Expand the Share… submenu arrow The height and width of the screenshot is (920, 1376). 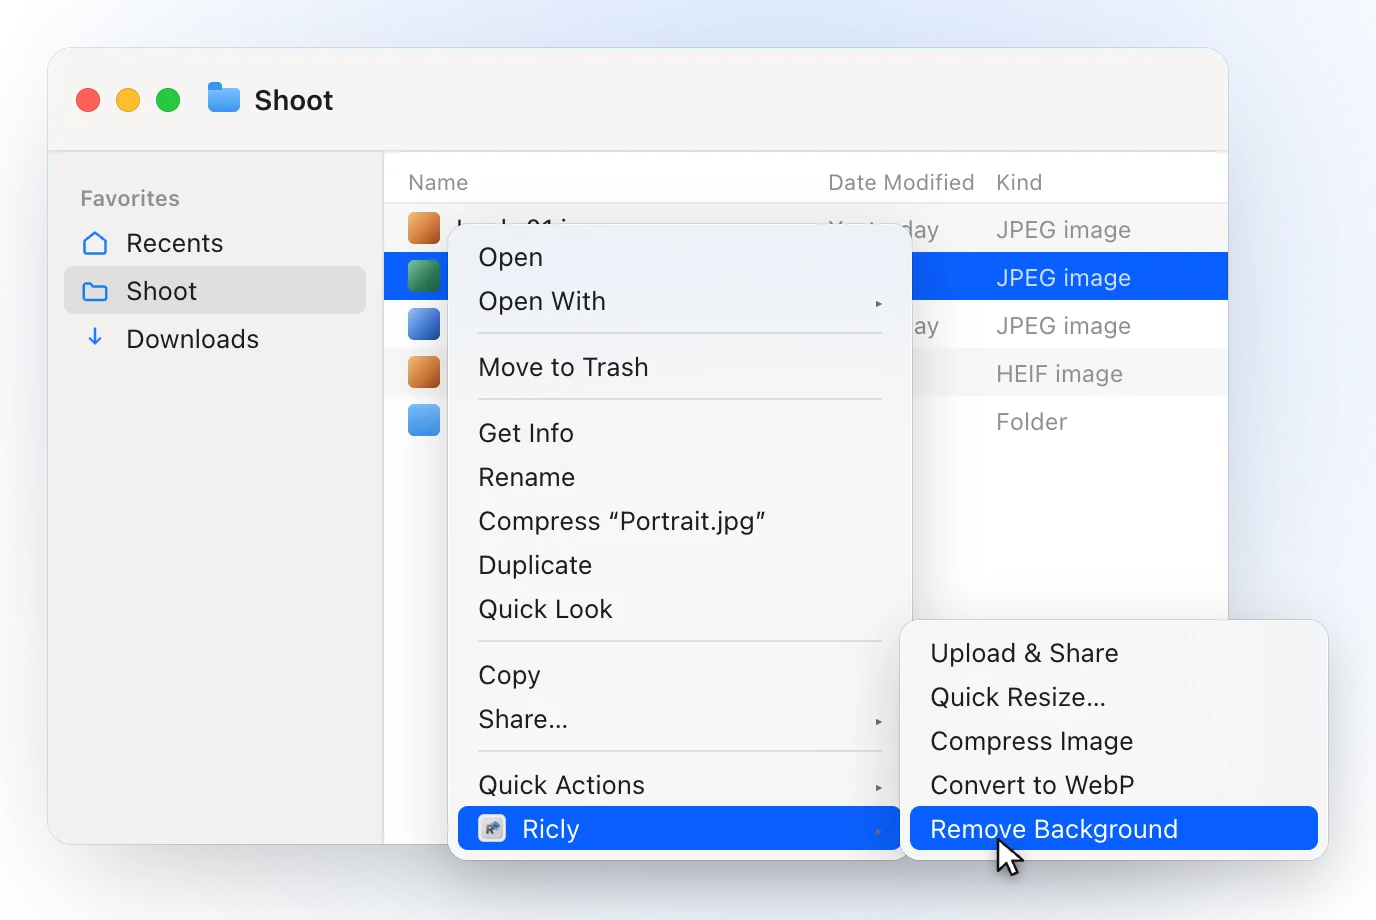(878, 721)
